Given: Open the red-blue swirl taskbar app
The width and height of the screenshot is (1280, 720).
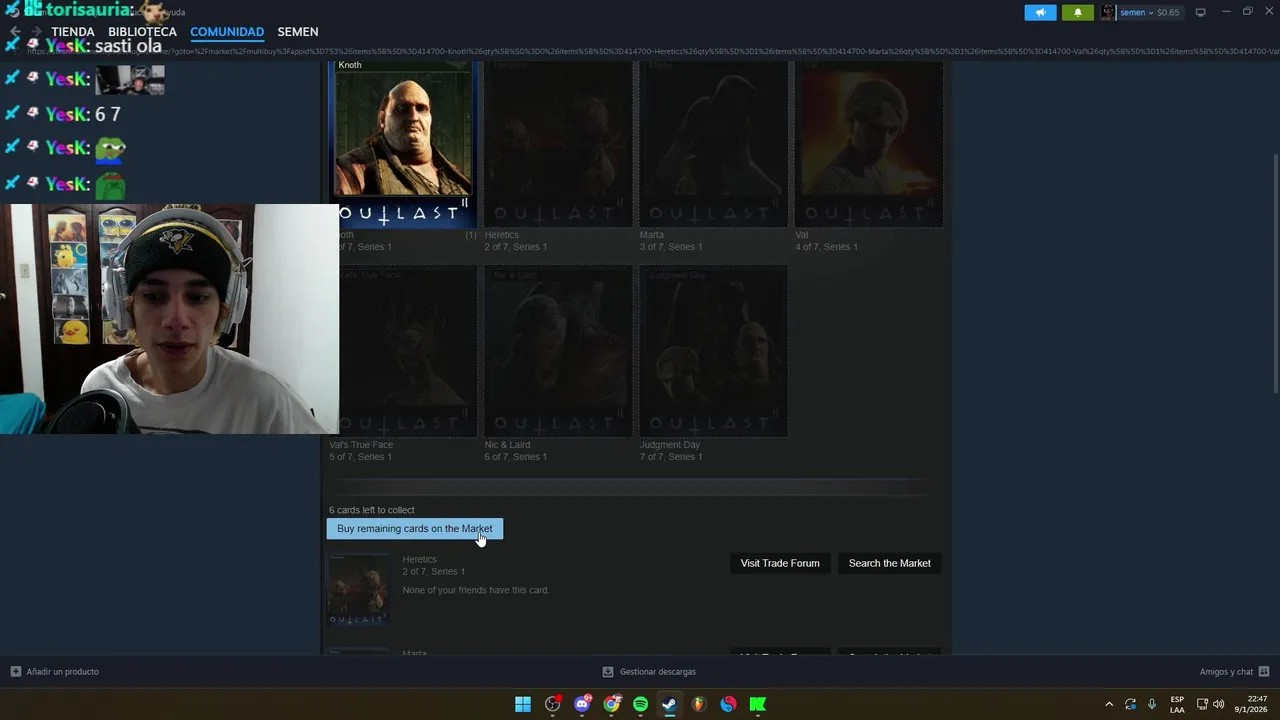Looking at the screenshot, I should point(728,704).
